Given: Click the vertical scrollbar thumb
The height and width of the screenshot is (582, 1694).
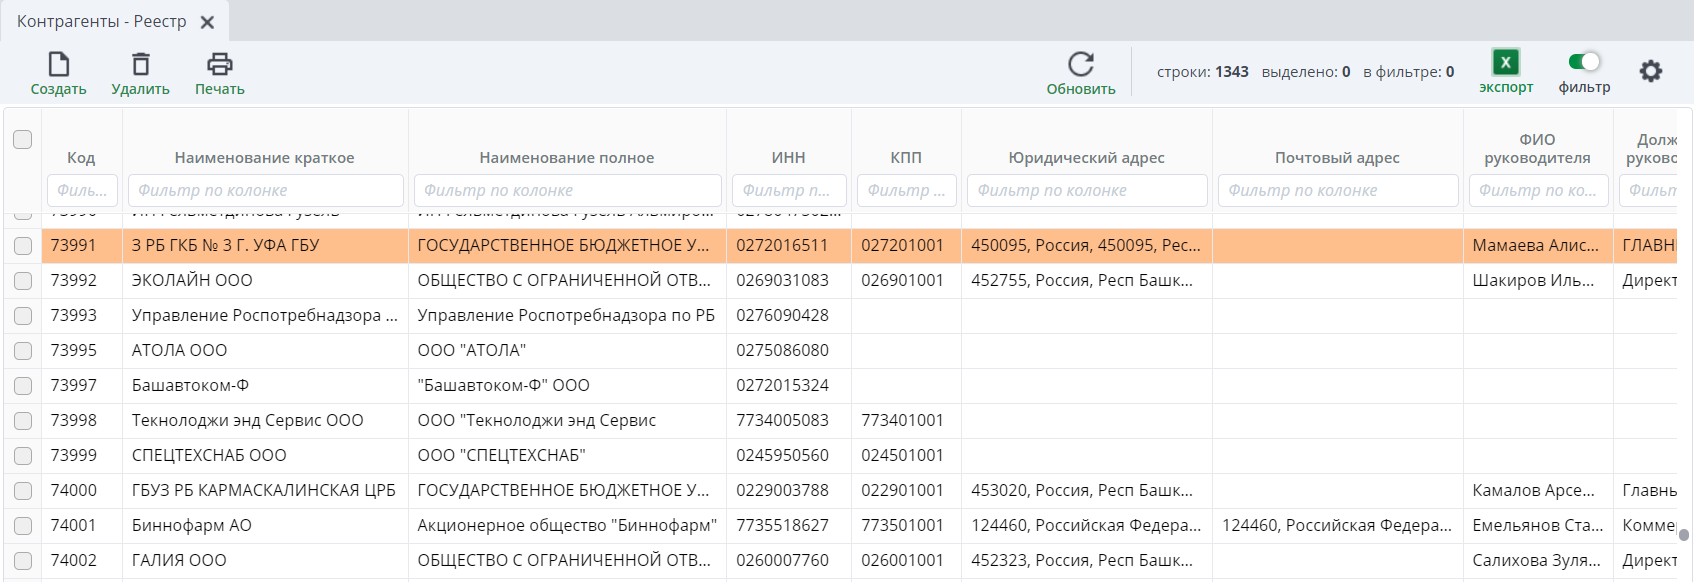Looking at the screenshot, I should pos(1684,535).
